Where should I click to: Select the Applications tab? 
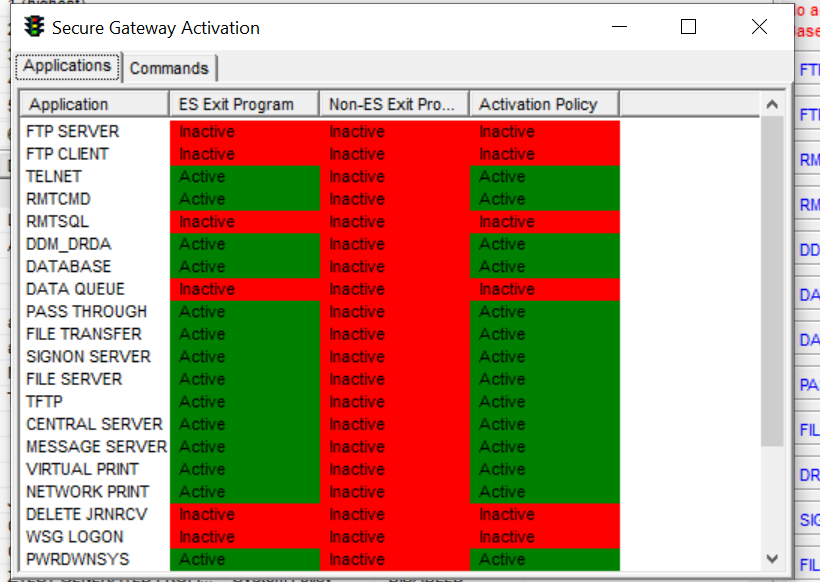[x=67, y=66]
